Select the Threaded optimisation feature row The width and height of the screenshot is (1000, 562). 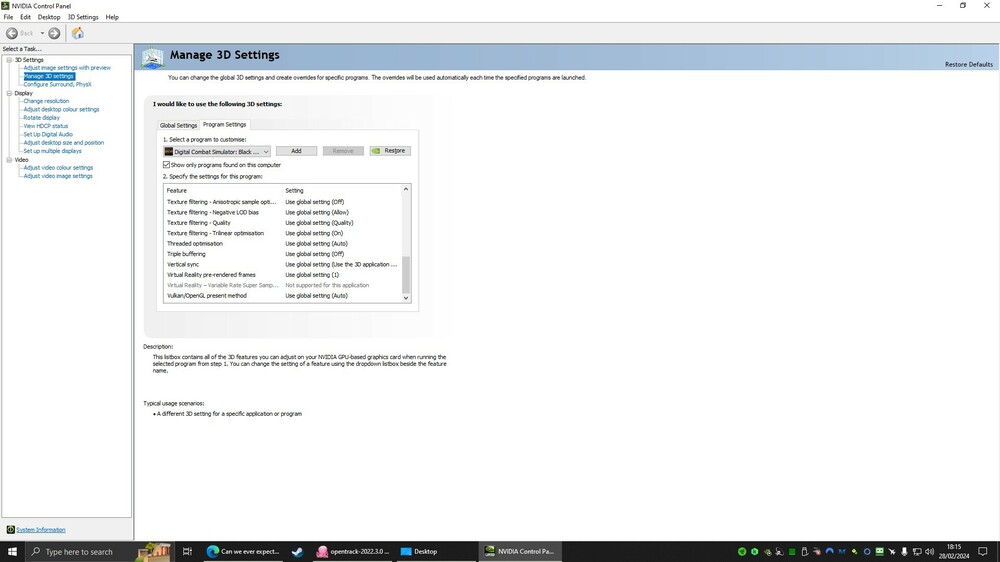click(x=283, y=244)
